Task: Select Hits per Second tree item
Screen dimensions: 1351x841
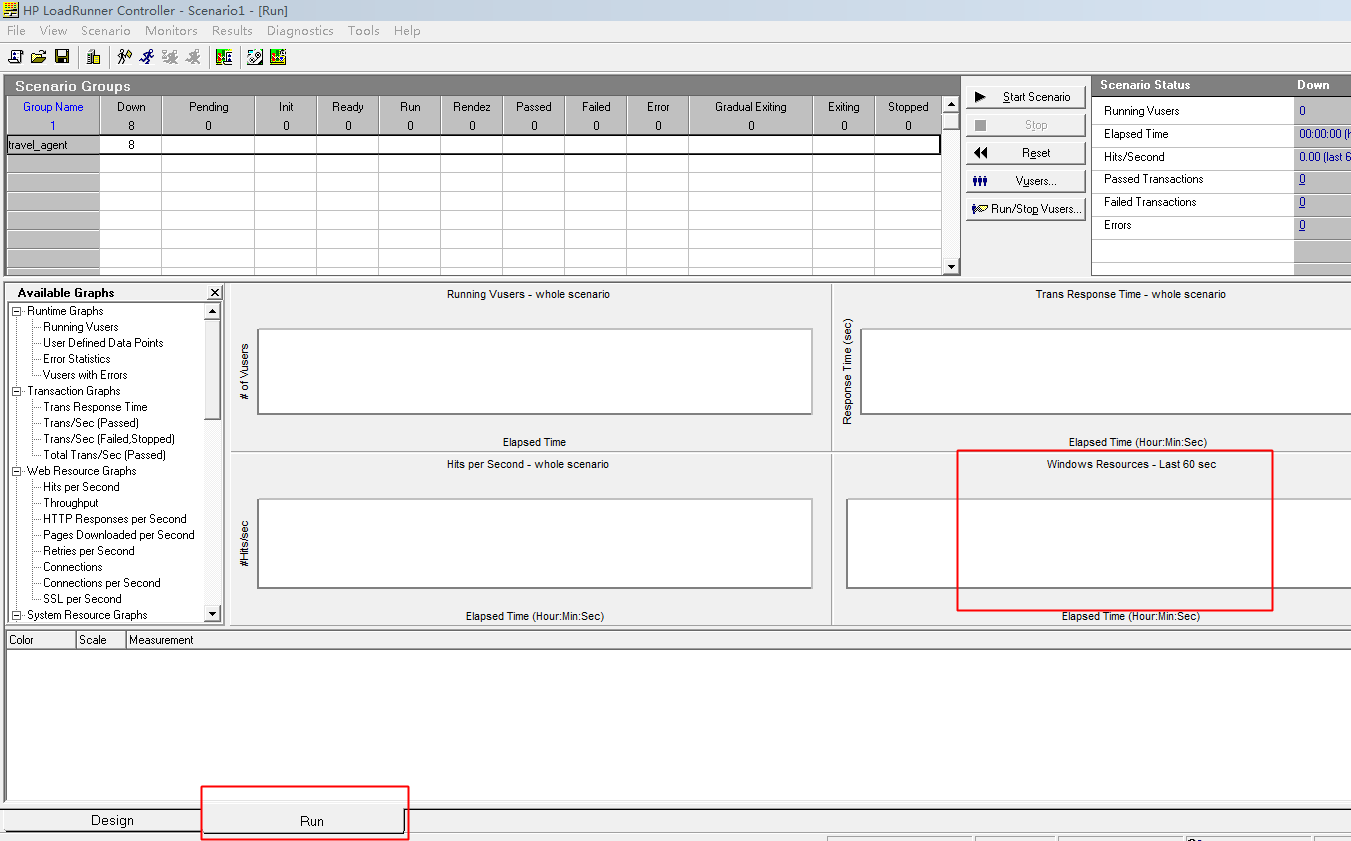Action: pos(81,487)
